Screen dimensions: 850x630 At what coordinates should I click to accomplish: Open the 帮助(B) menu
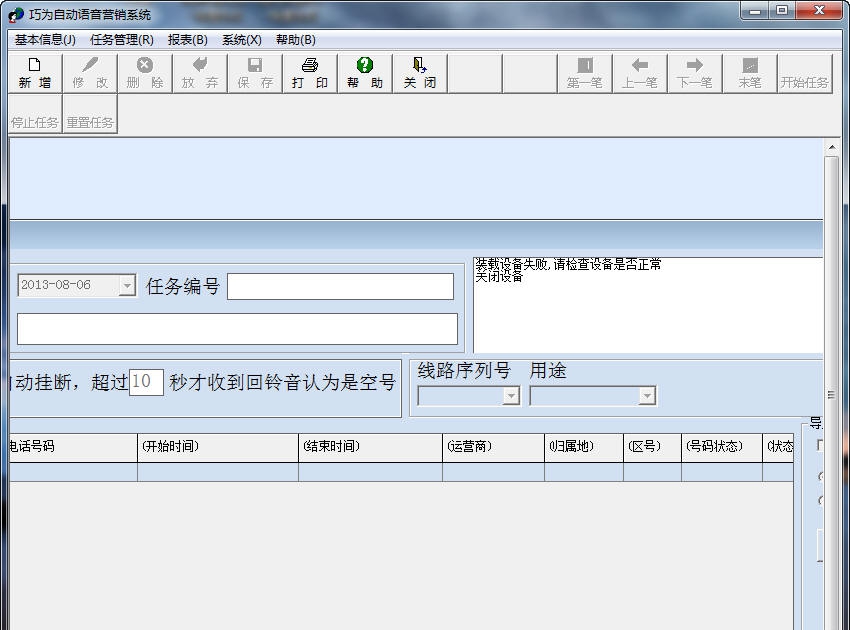click(295, 40)
